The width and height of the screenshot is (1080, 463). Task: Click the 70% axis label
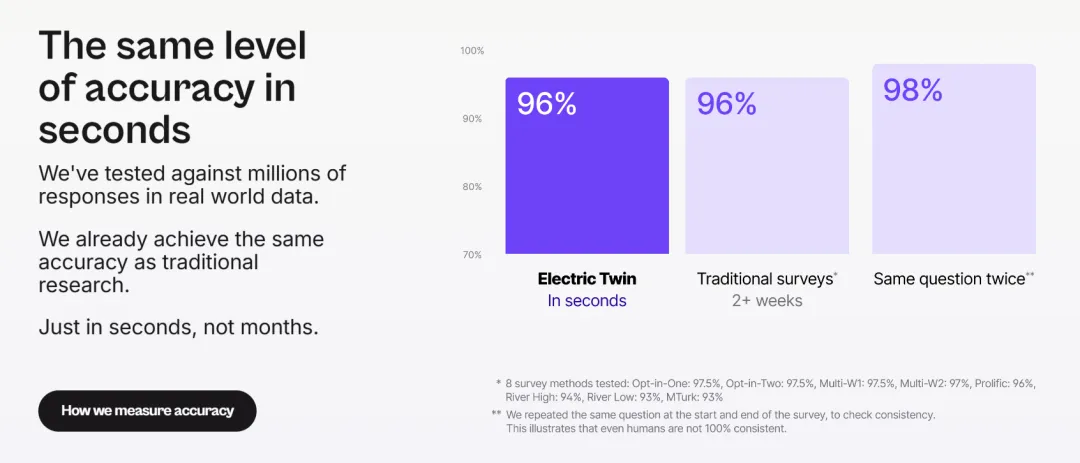472,255
